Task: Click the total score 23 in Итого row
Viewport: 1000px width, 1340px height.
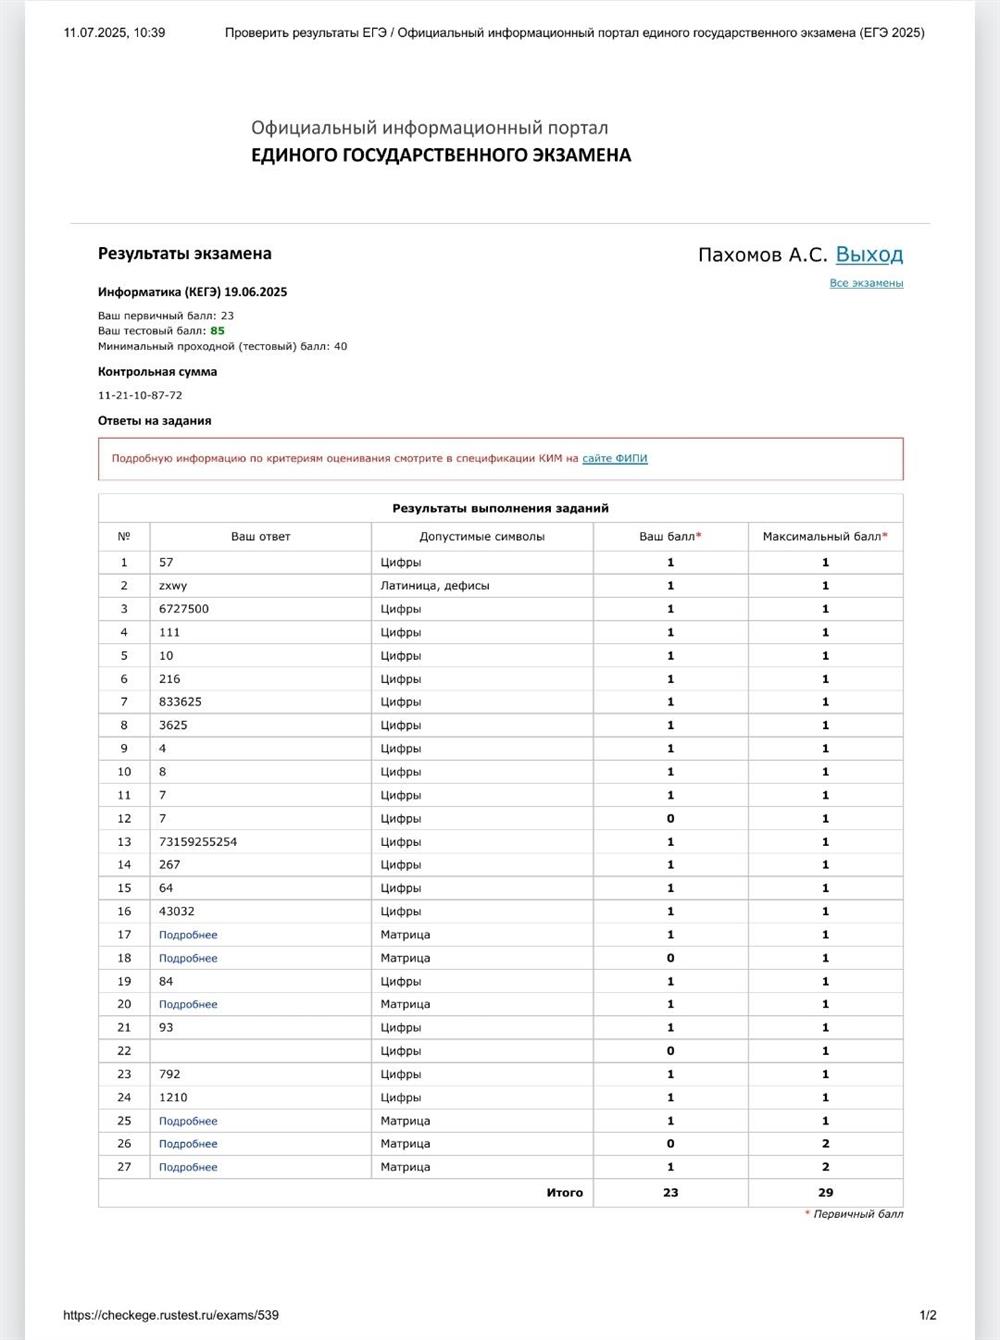Action: [x=670, y=1193]
